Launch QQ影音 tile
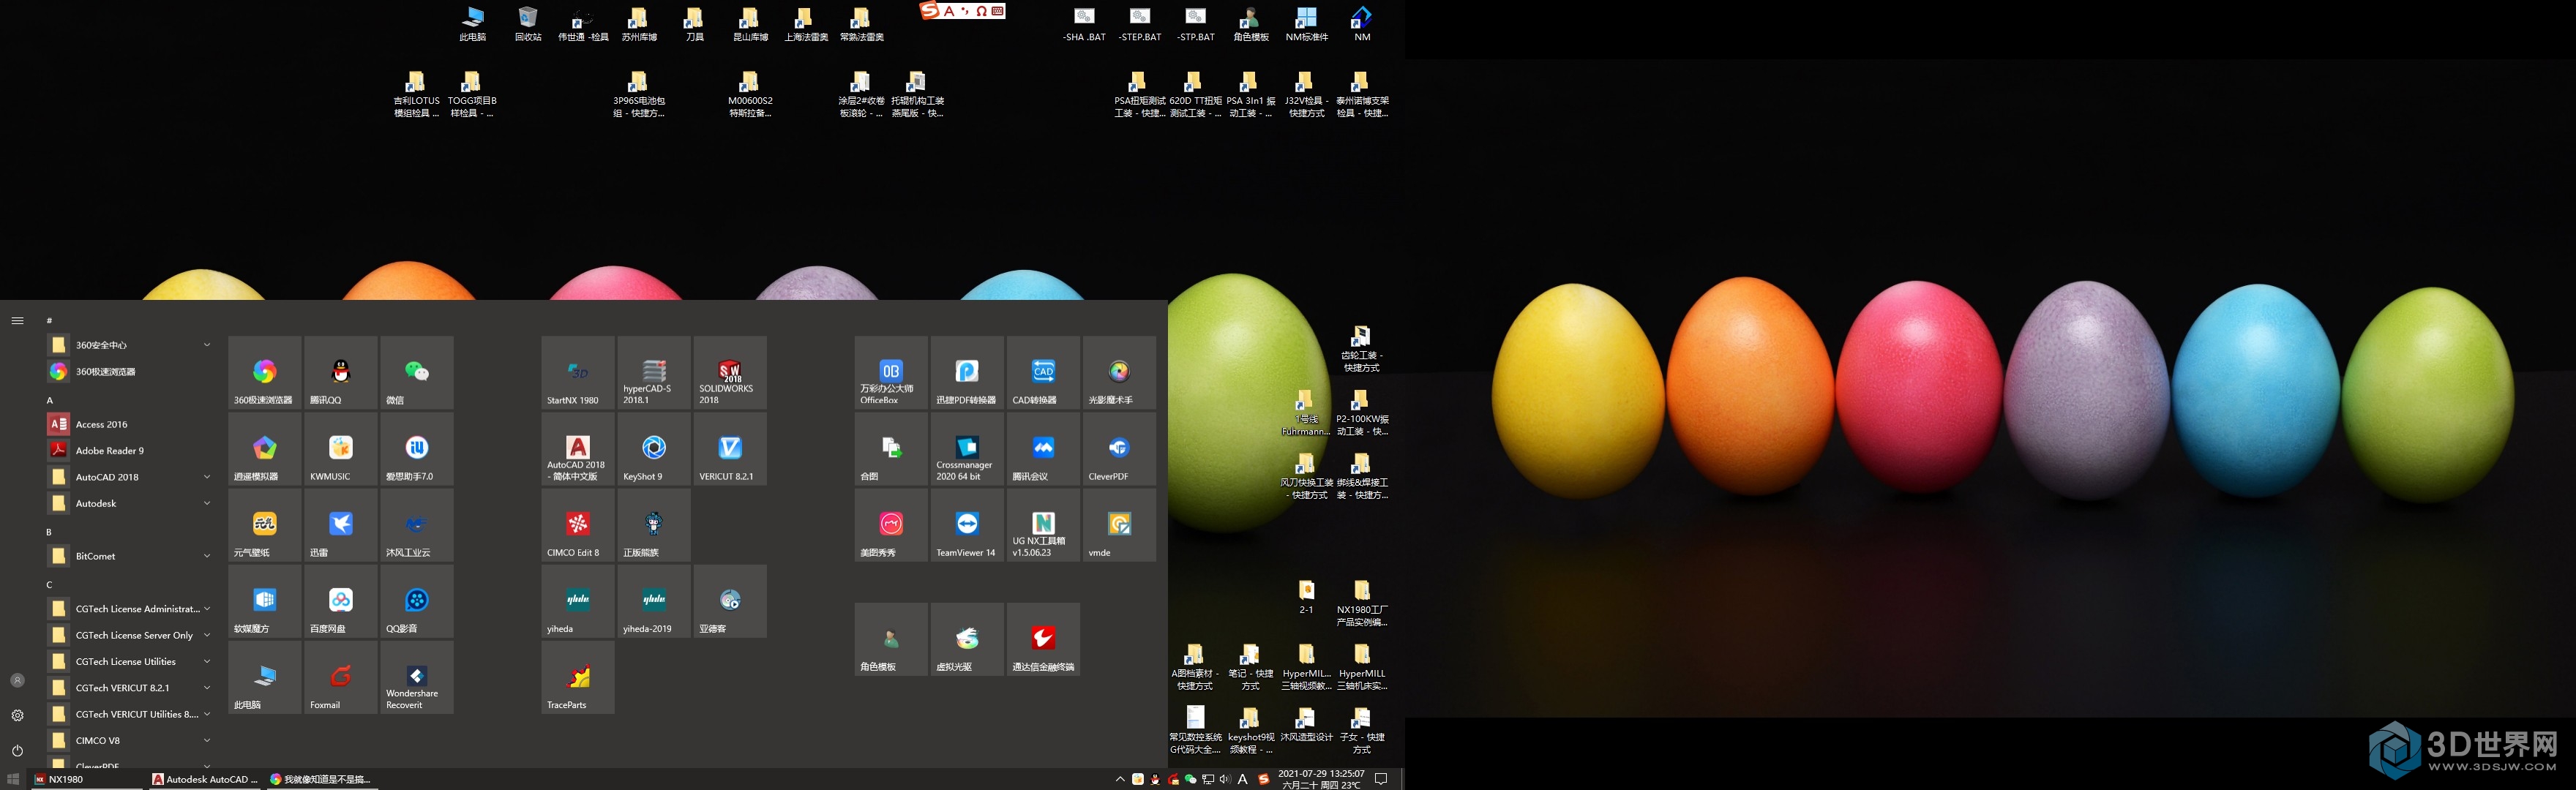This screenshot has width=2576, height=790. [x=417, y=601]
